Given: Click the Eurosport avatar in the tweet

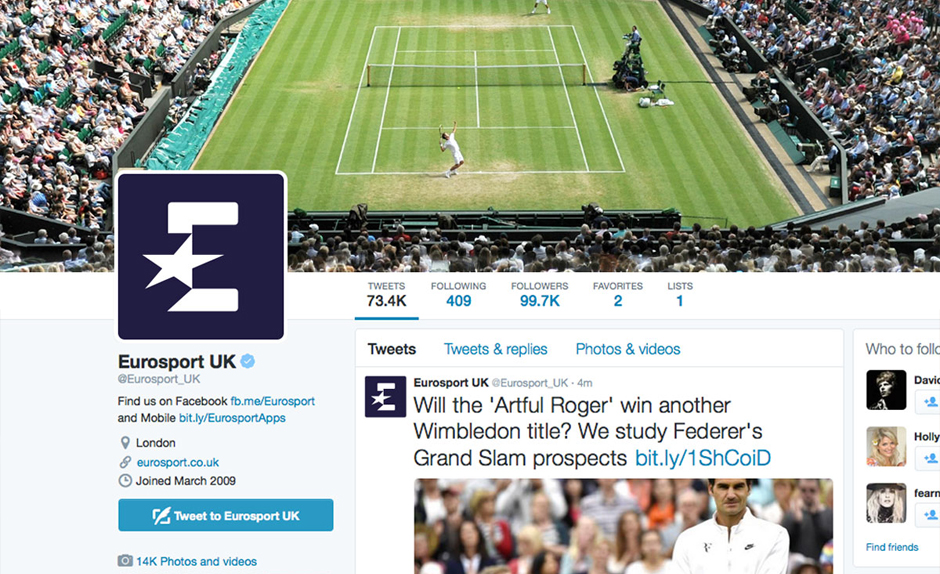Looking at the screenshot, I should (x=385, y=397).
